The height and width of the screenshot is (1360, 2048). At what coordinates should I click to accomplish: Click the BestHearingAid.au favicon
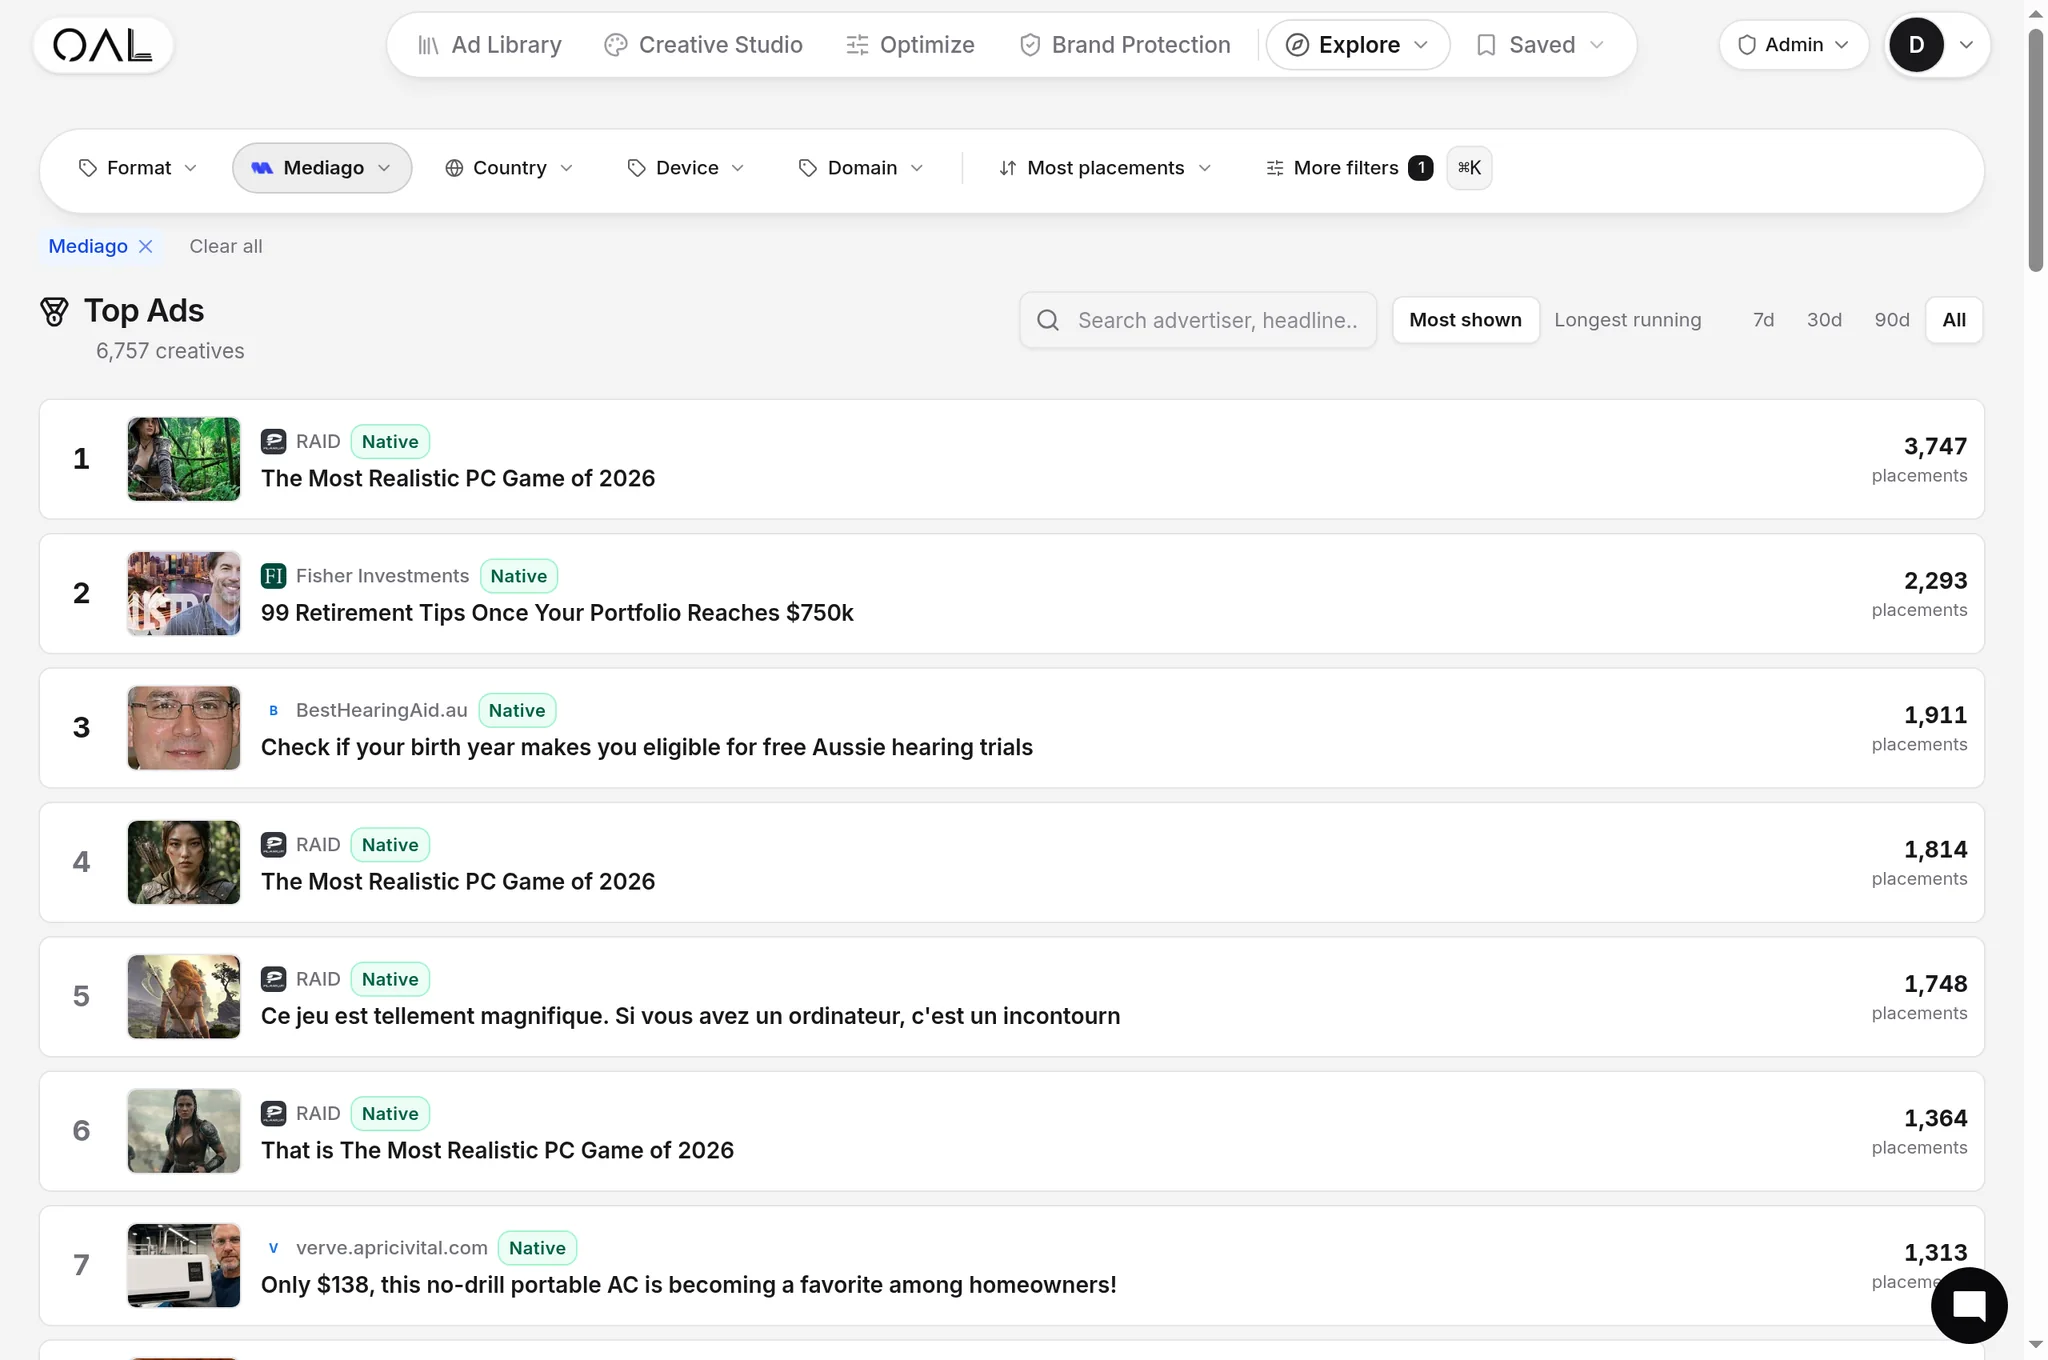coord(273,710)
